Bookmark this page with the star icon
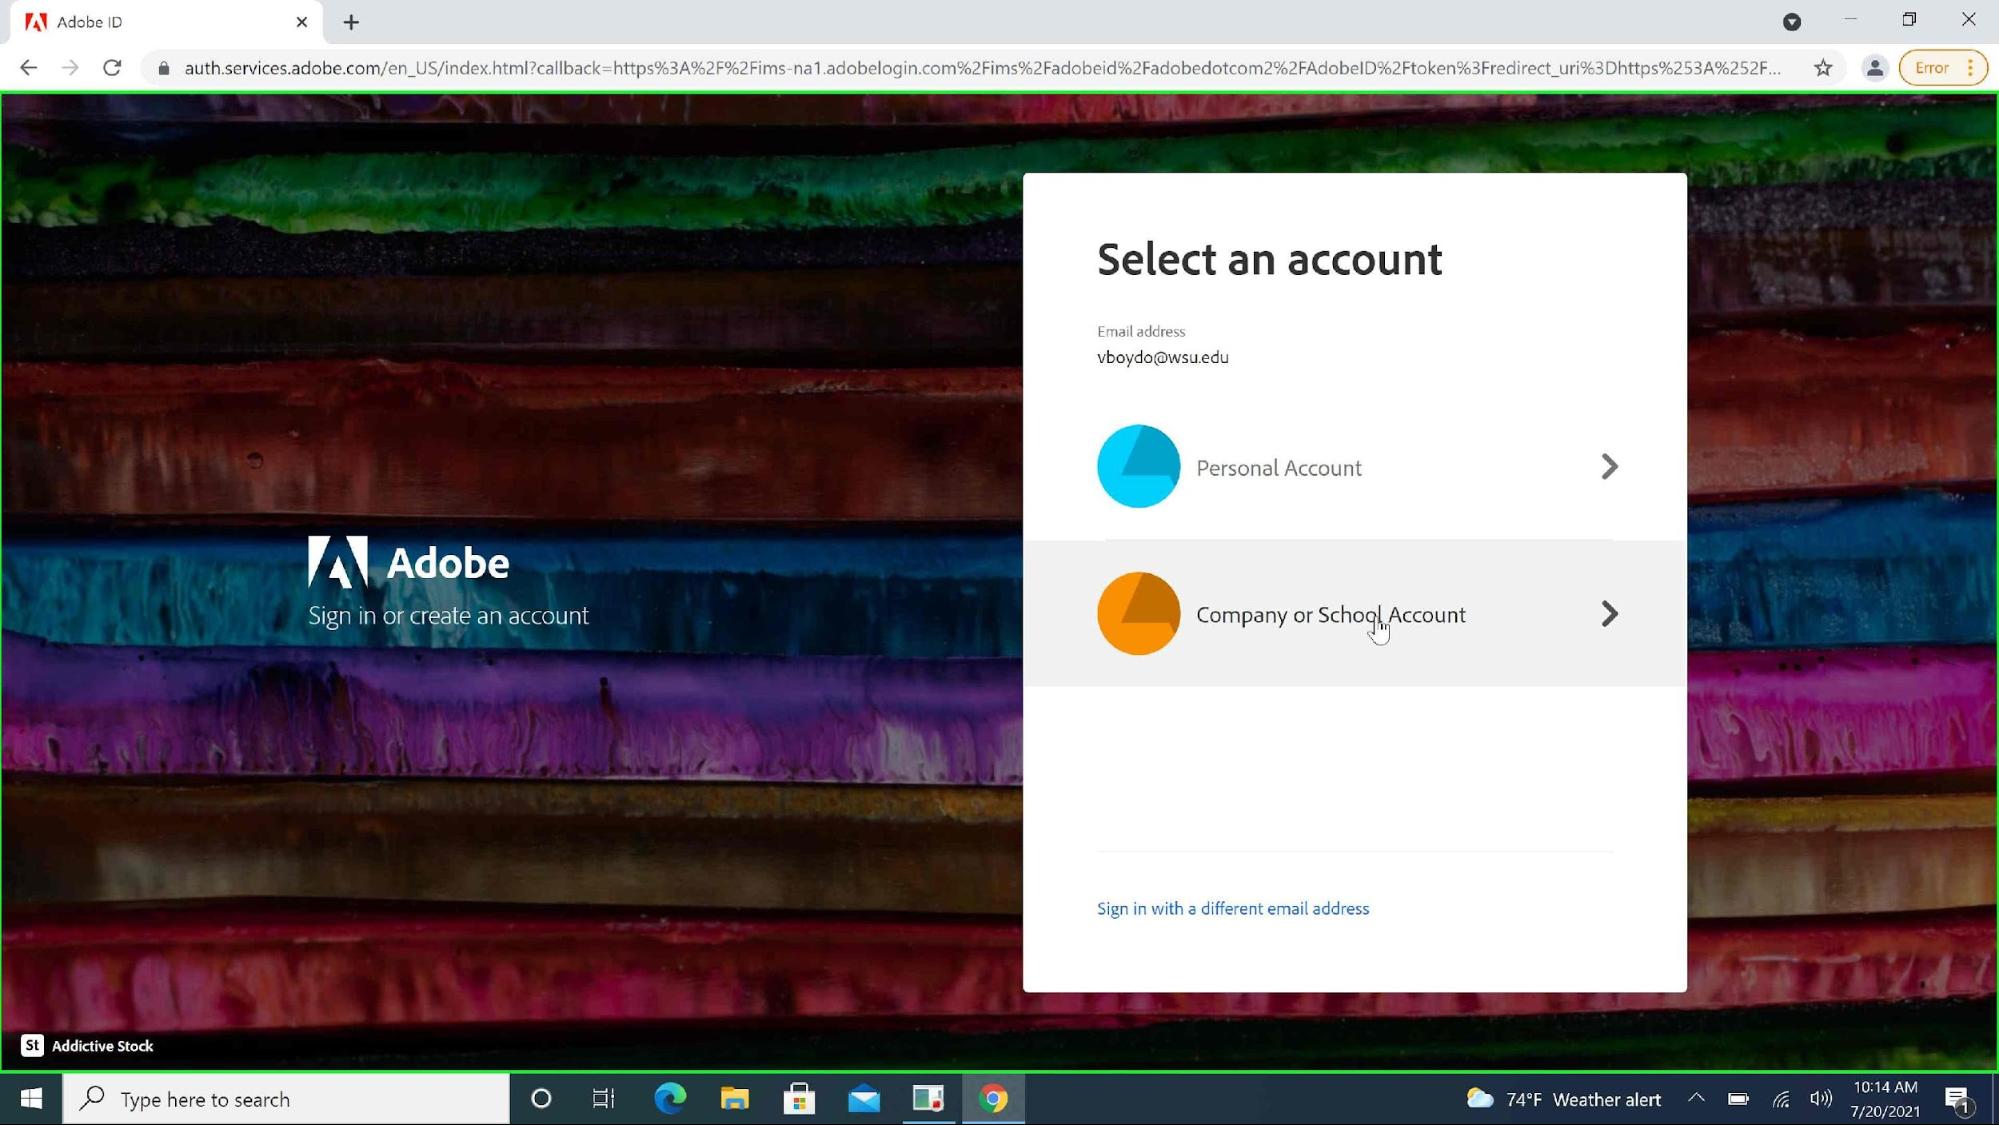This screenshot has width=1999, height=1125. 1823,68
